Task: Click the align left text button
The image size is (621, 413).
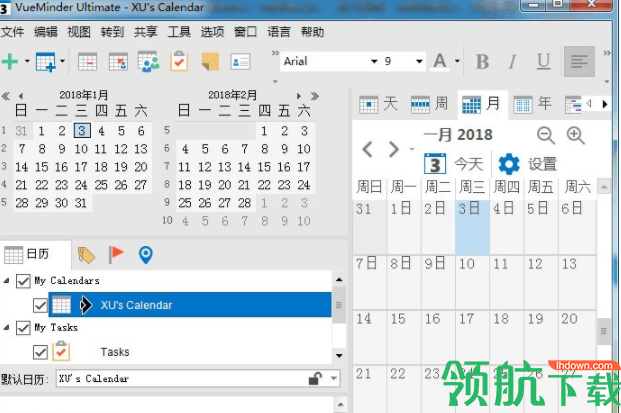Action: (579, 61)
